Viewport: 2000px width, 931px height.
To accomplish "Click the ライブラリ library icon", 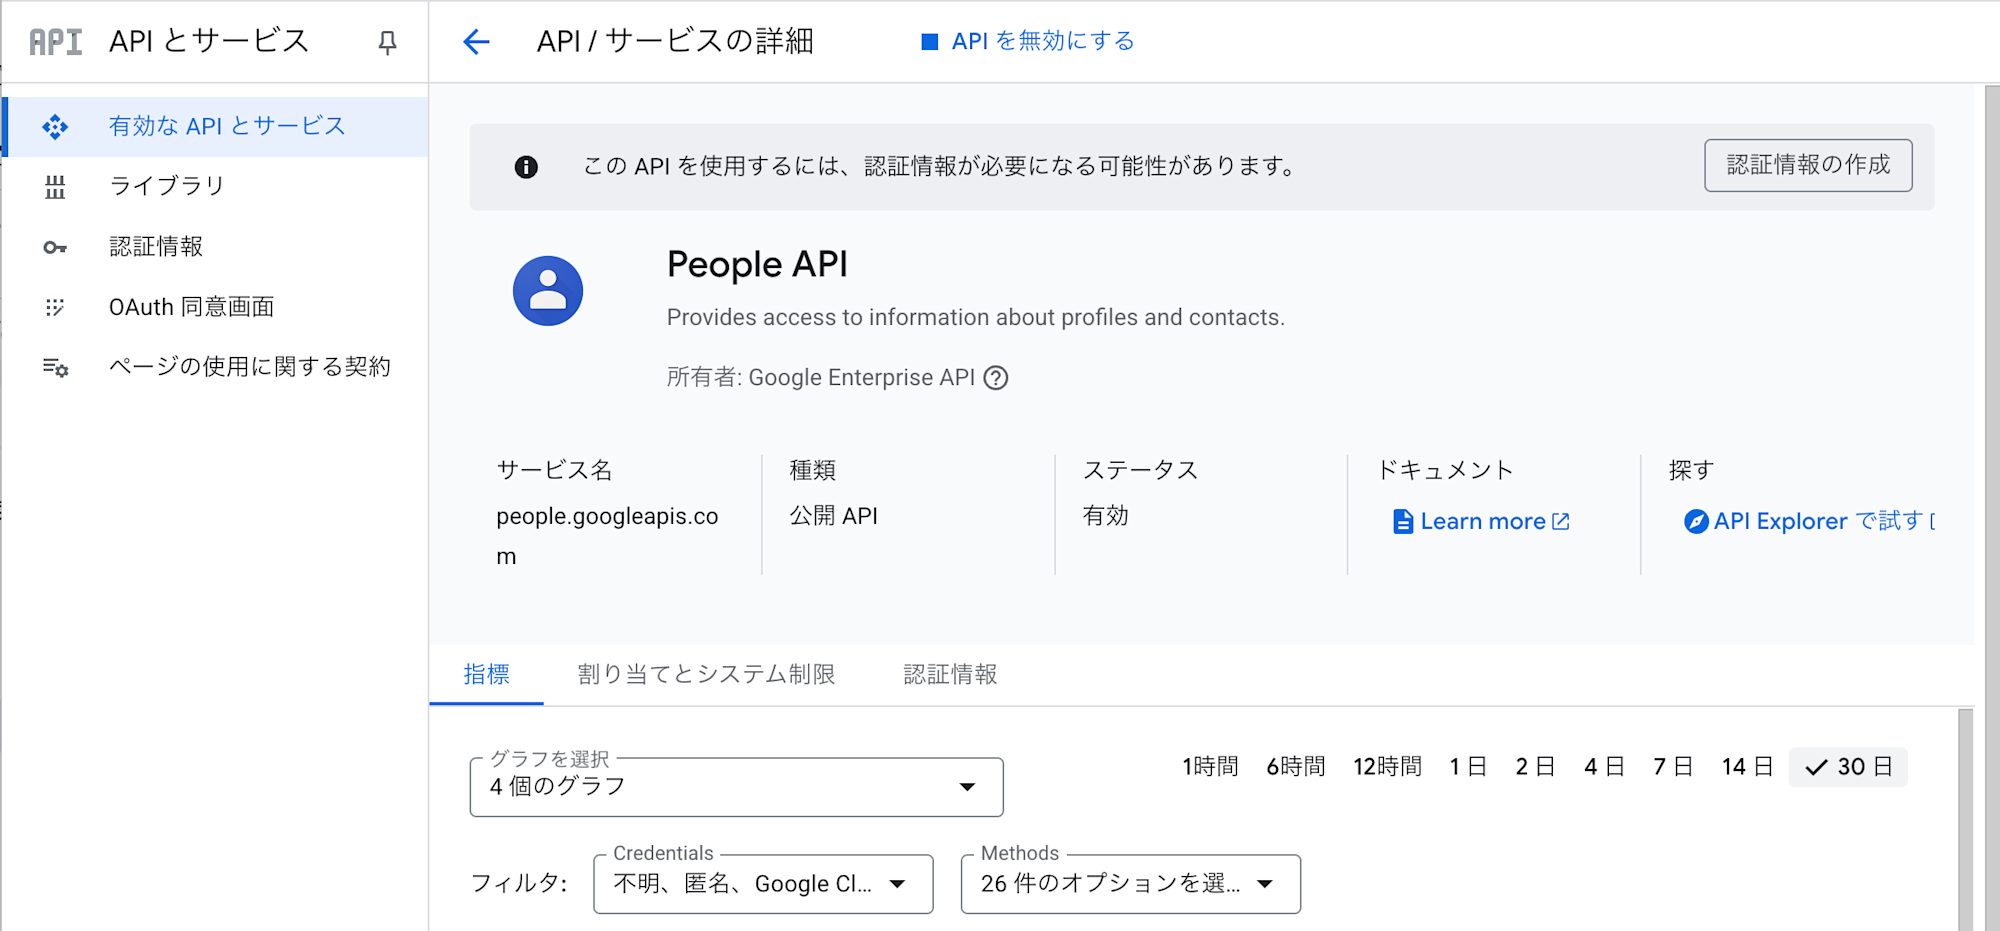I will coord(55,187).
